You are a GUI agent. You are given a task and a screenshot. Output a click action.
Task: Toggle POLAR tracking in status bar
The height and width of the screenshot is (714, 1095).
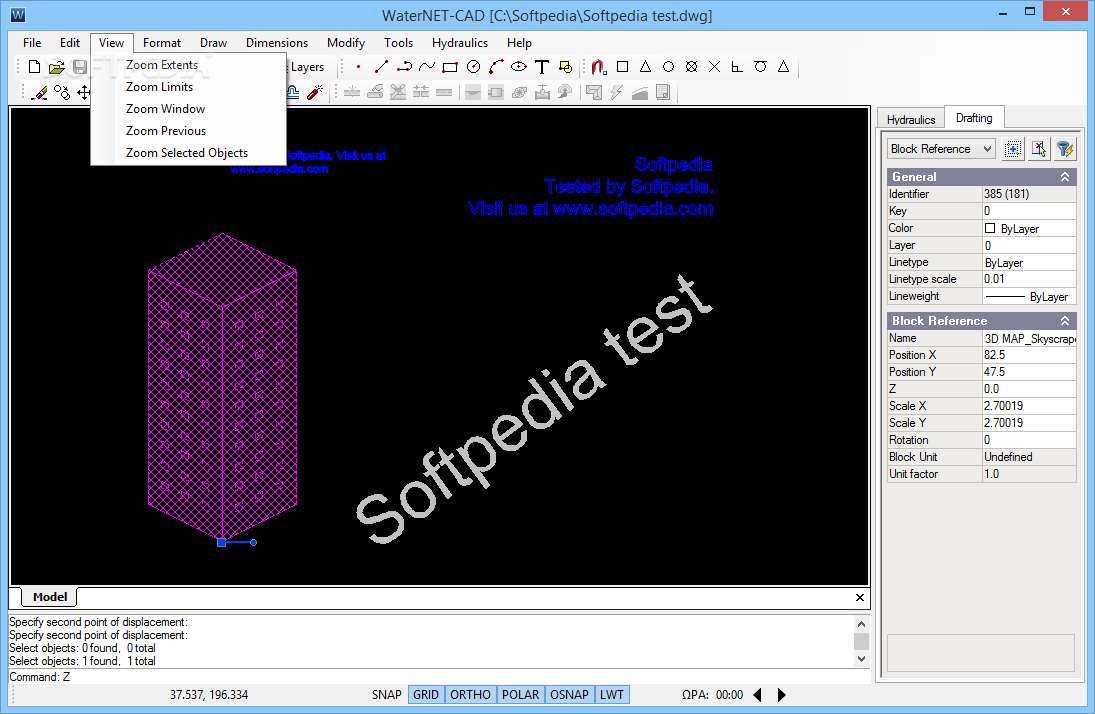pyautogui.click(x=520, y=694)
